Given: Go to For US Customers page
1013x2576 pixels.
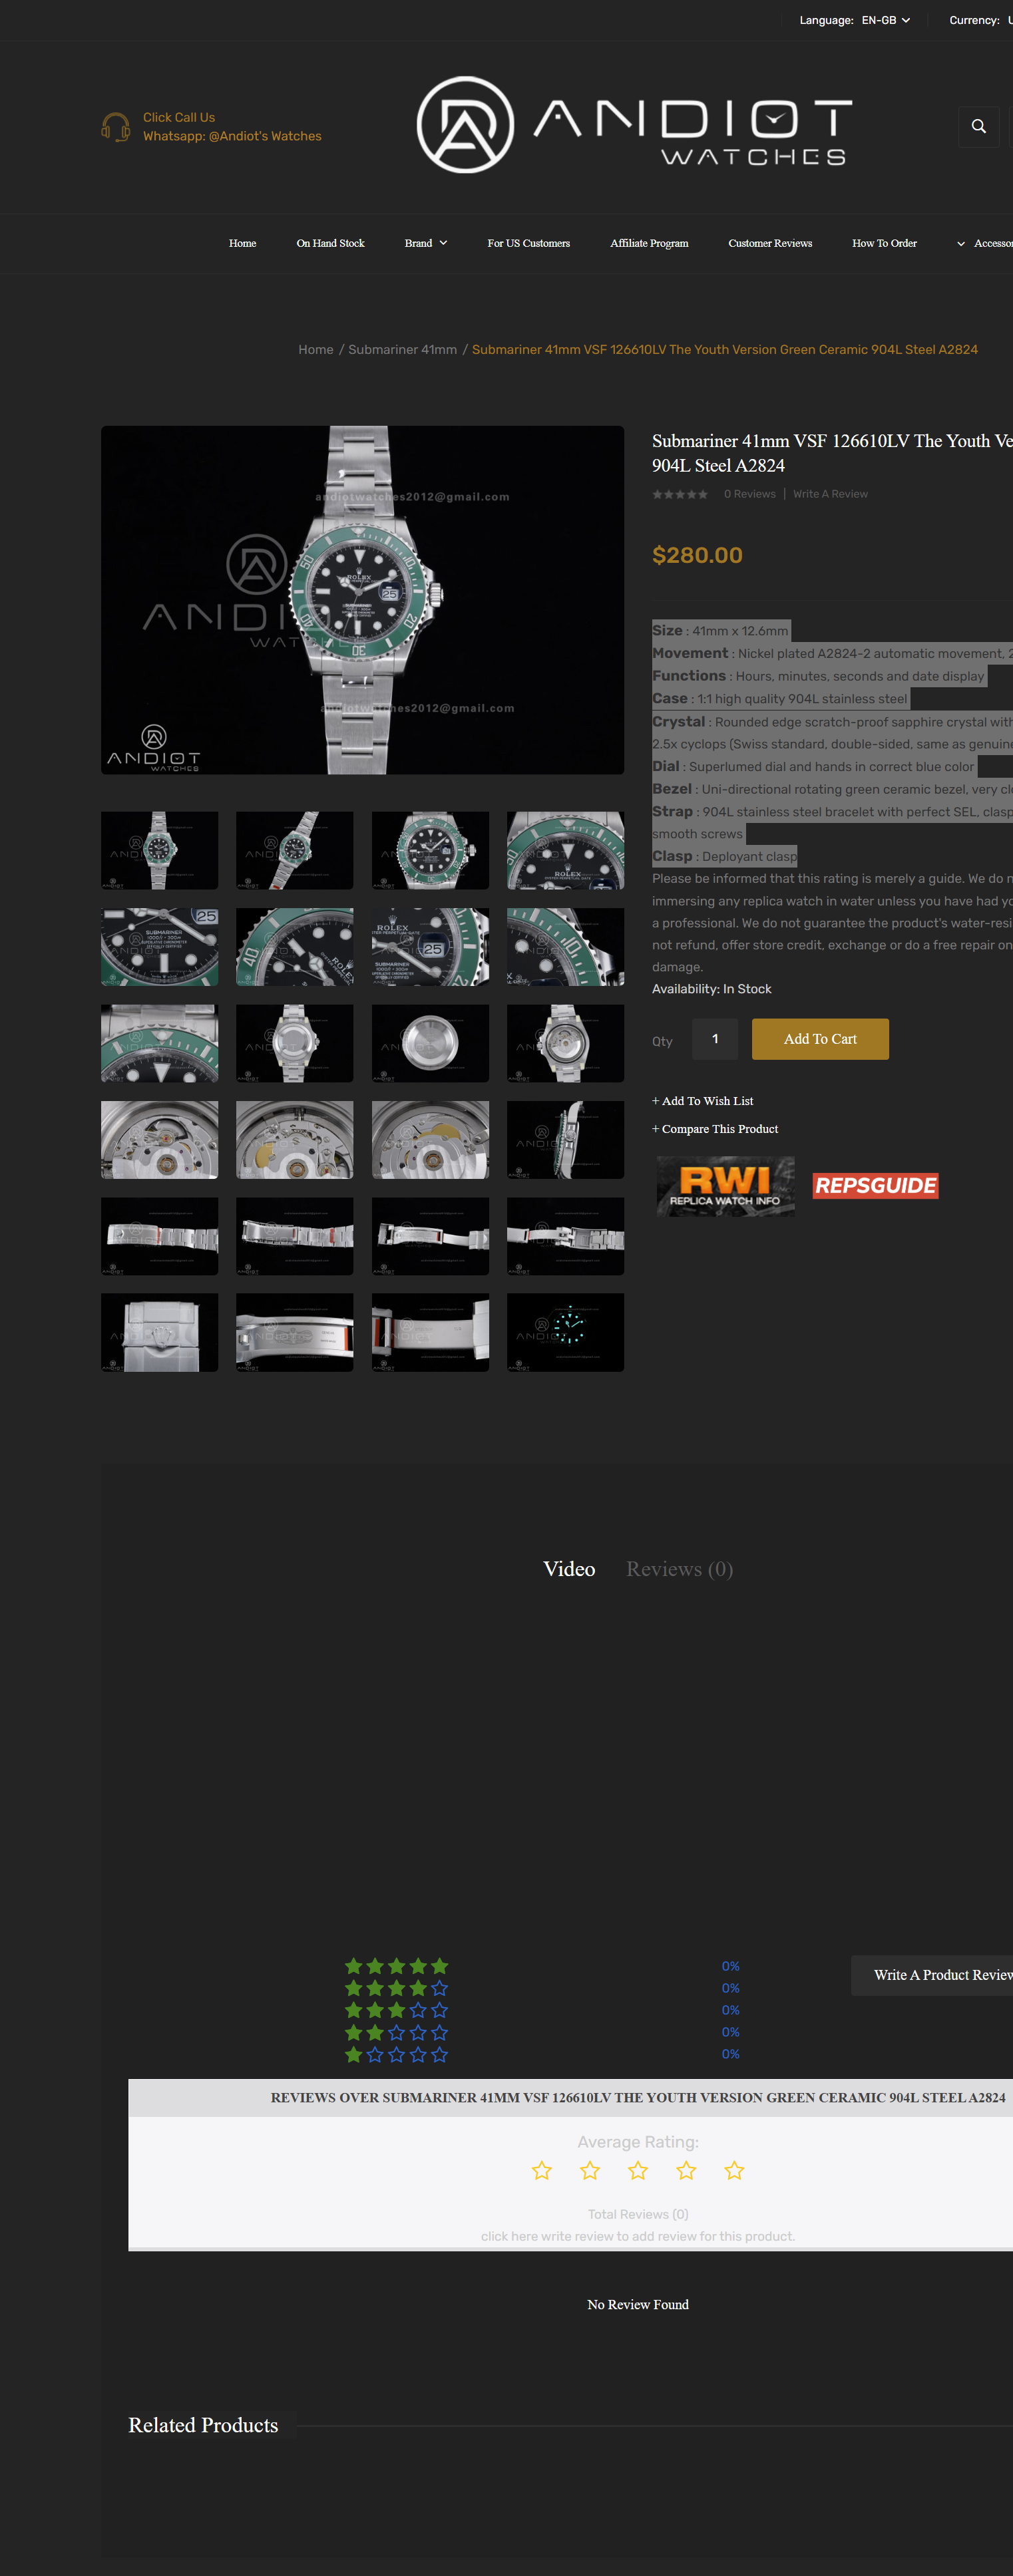Looking at the screenshot, I should tap(528, 243).
